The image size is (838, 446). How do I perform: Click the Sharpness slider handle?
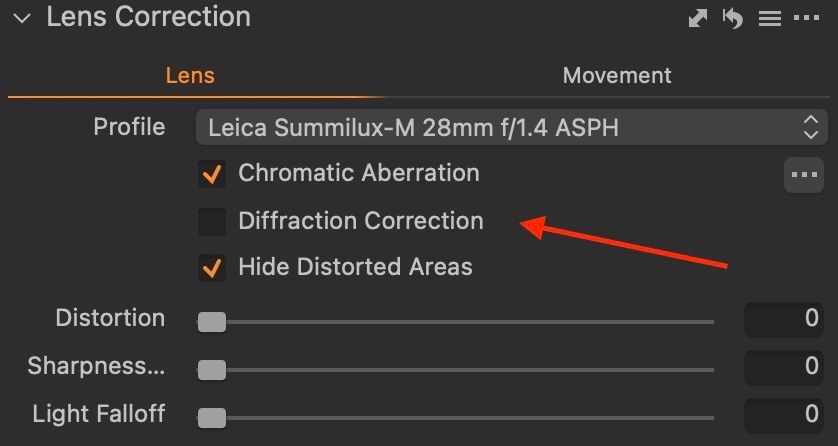pyautogui.click(x=212, y=369)
